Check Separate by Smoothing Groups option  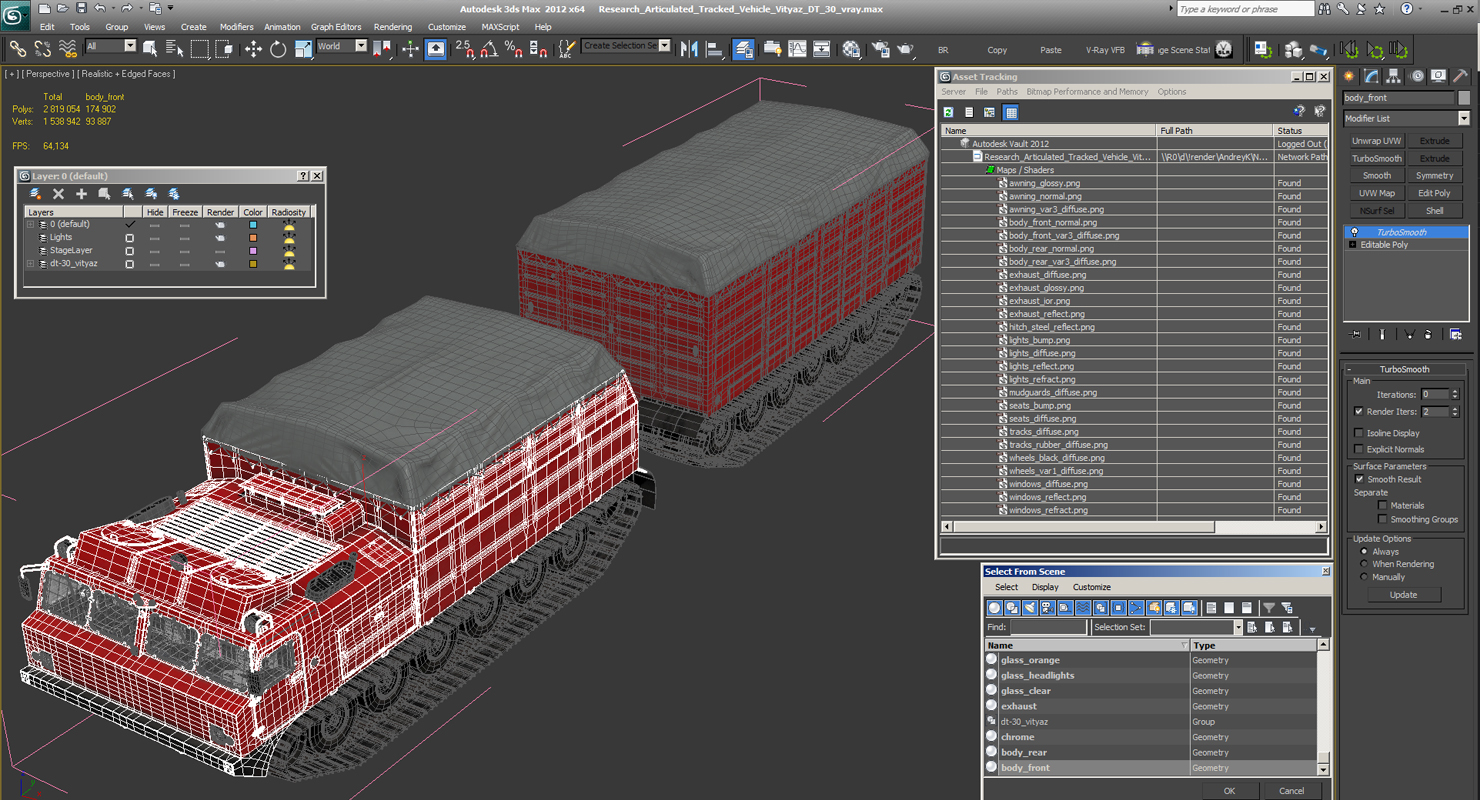pyautogui.click(x=1383, y=519)
